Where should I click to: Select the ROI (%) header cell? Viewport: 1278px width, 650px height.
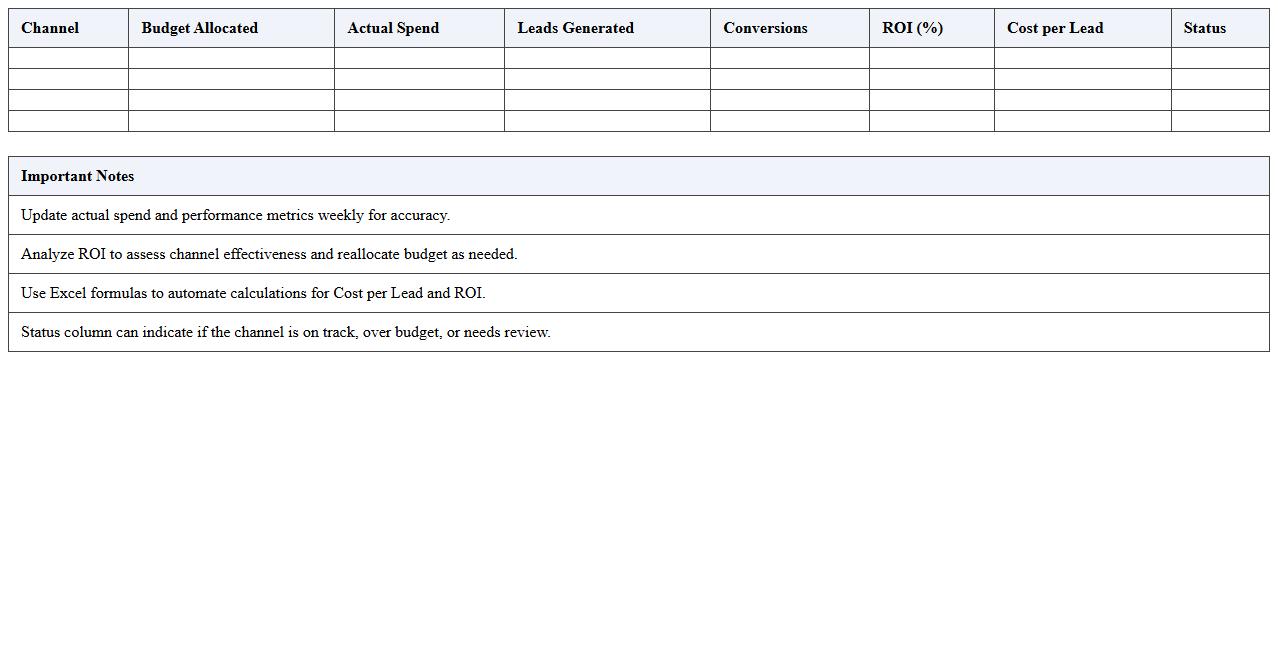pos(911,28)
